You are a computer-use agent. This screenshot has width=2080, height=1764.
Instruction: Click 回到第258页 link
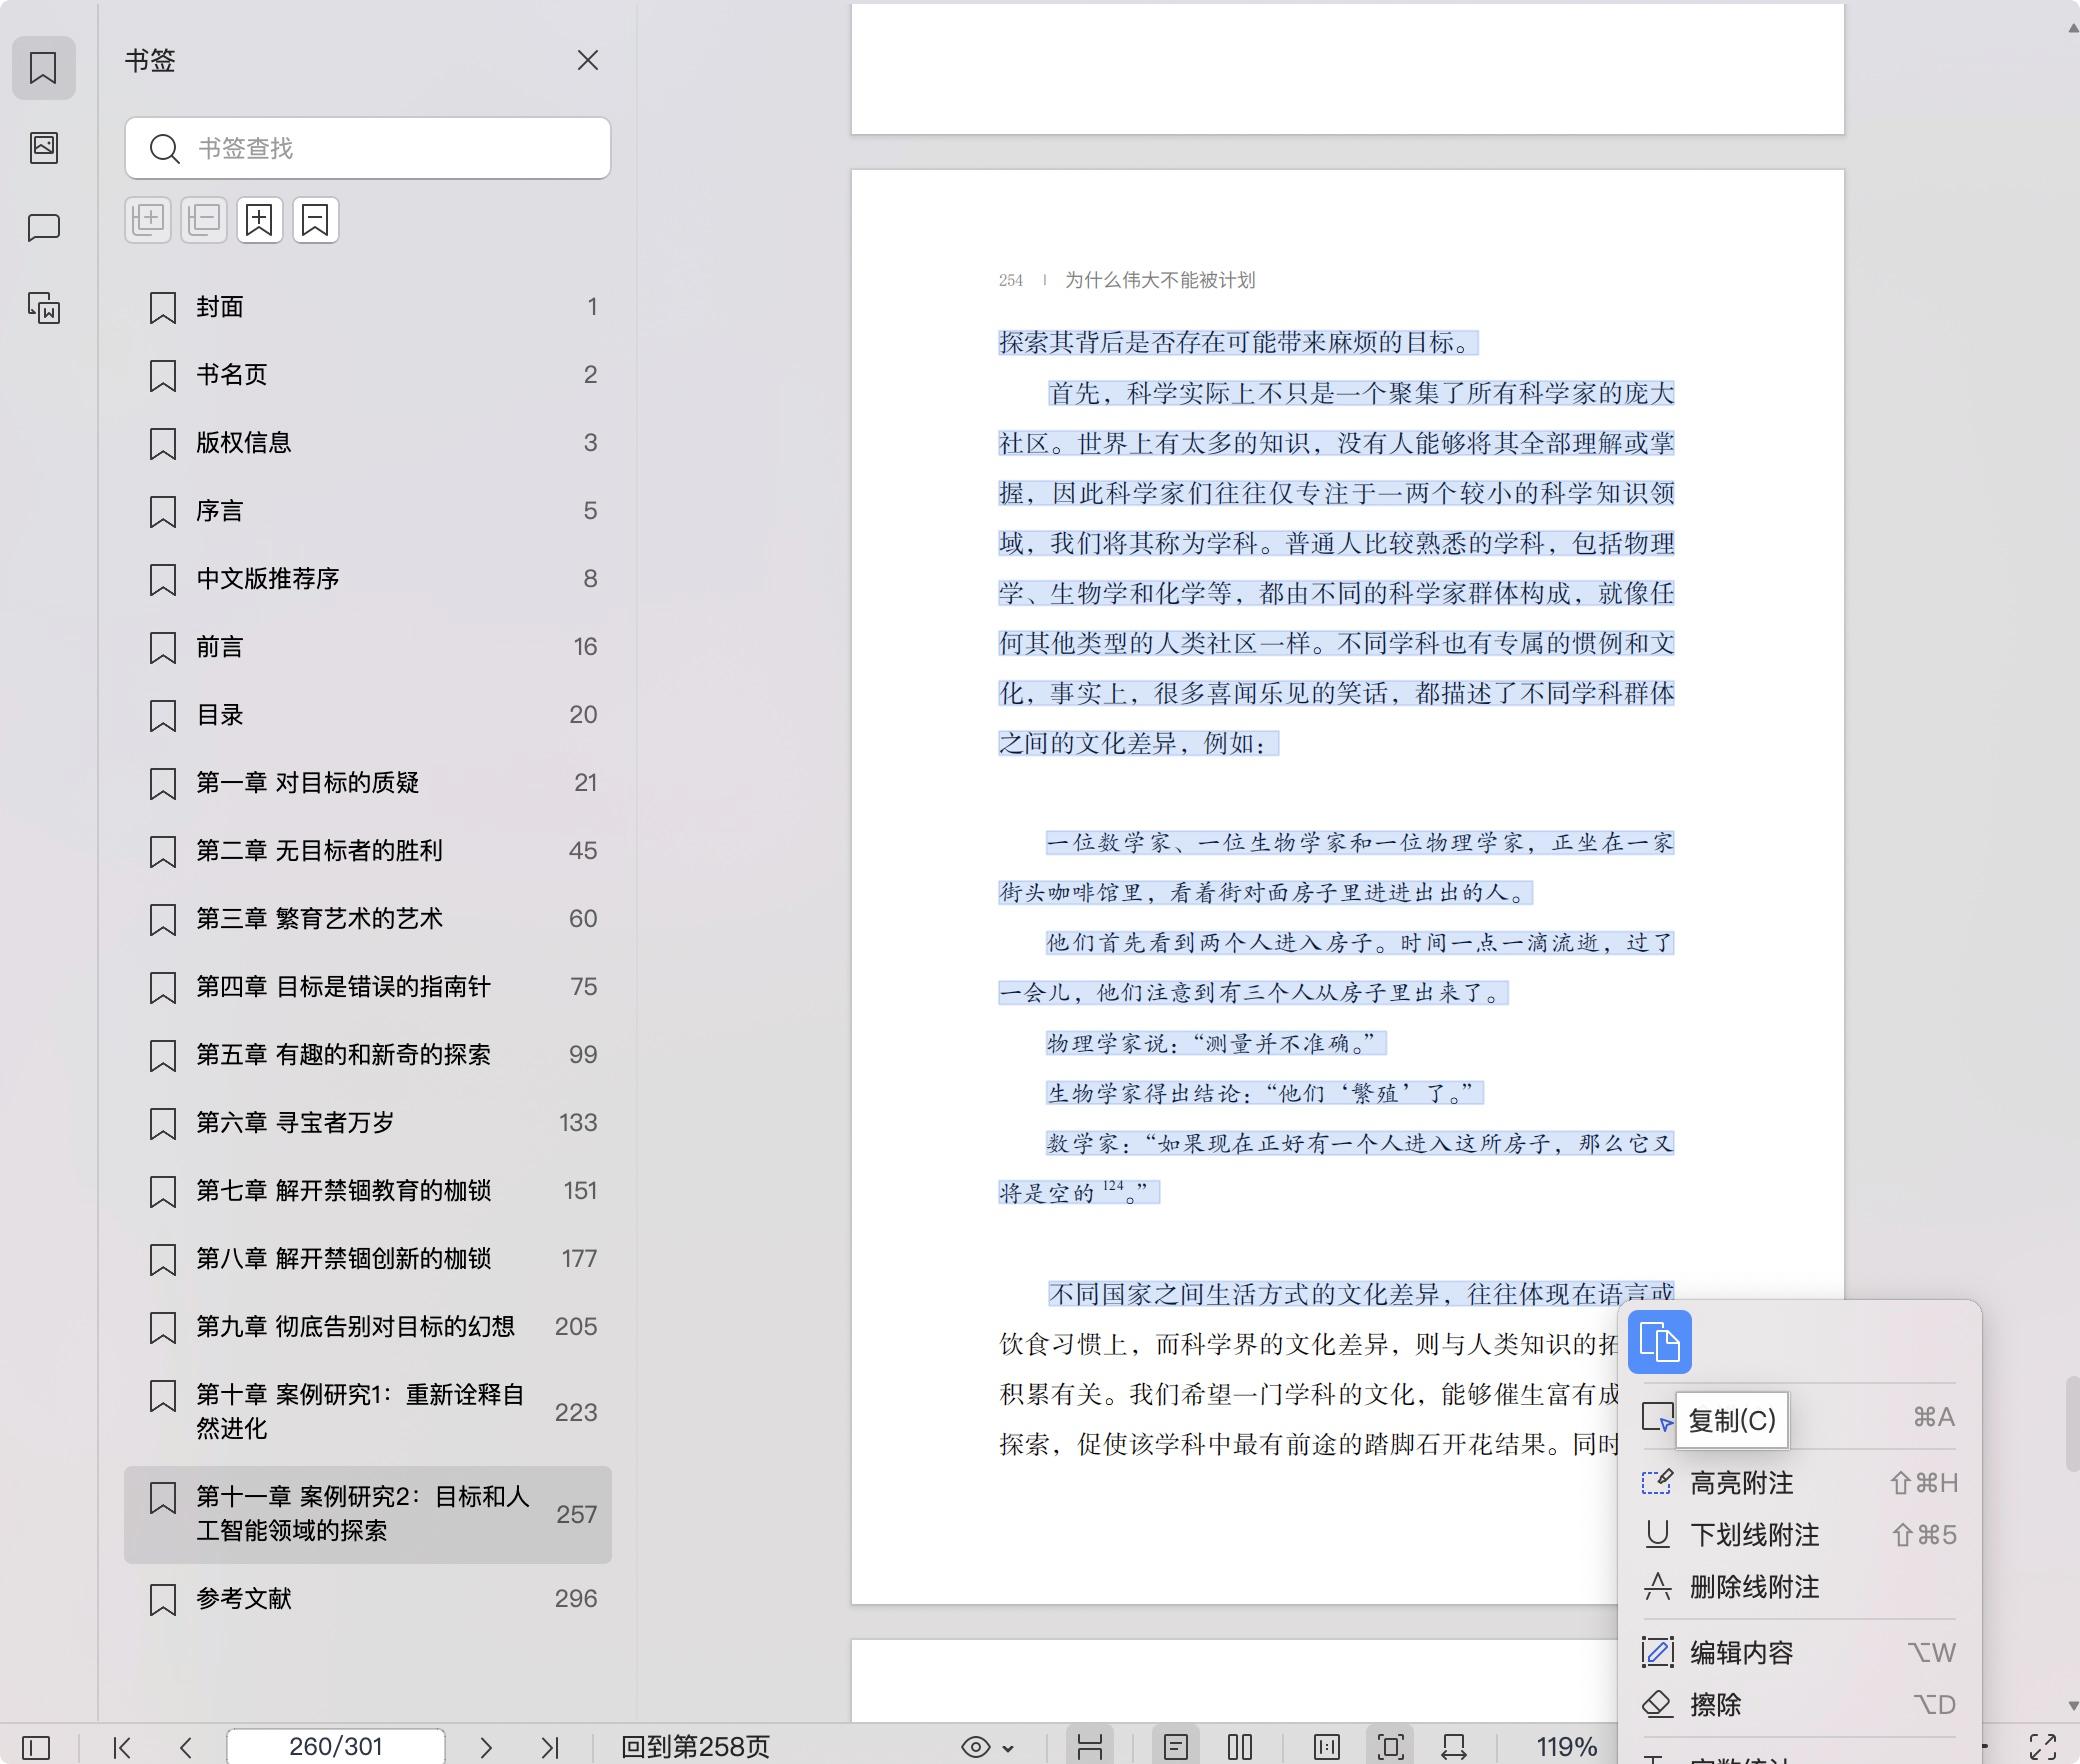695,1747
